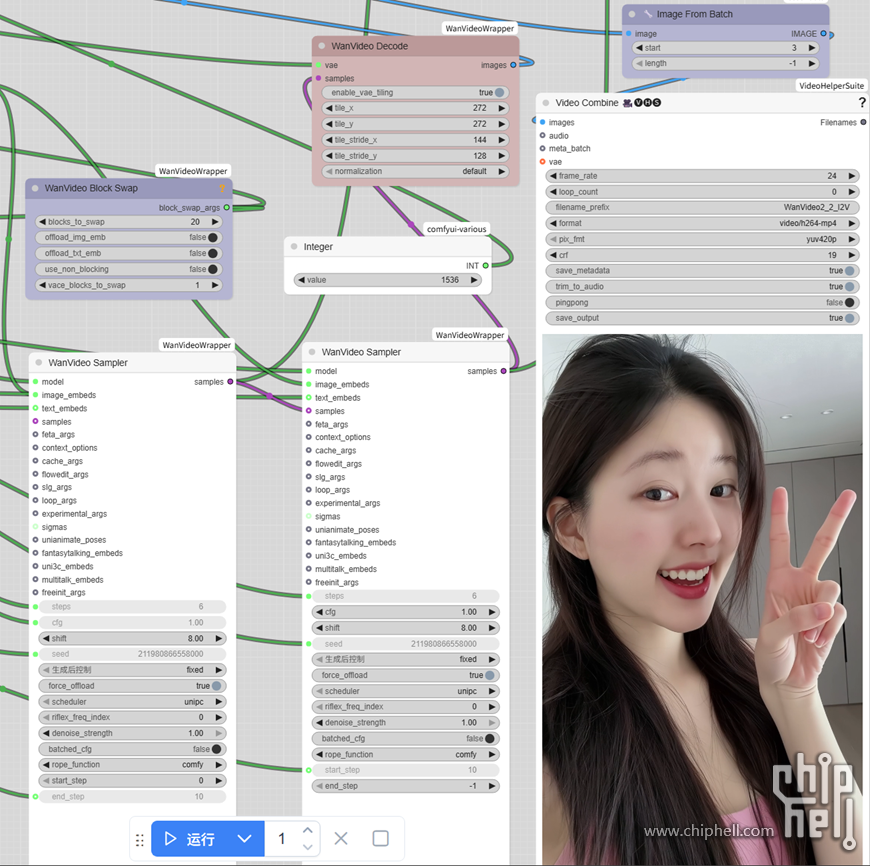
Task: Click the INT output port on Integer node
Action: click(x=485, y=266)
